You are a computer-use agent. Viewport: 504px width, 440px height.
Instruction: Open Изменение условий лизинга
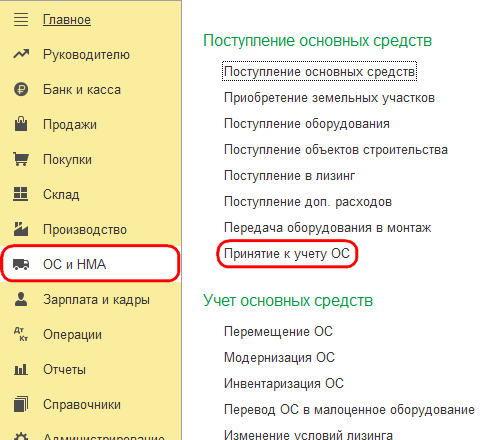[x=308, y=435]
